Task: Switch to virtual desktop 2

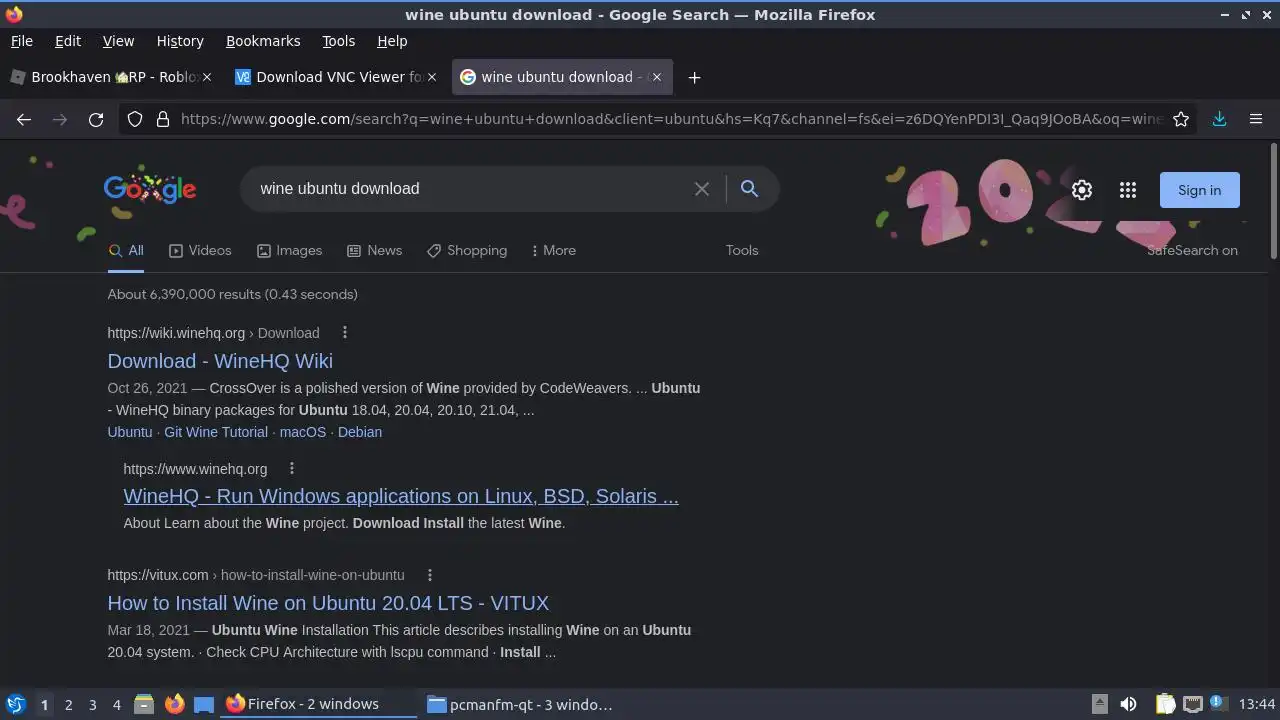Action: pyautogui.click(x=68, y=704)
